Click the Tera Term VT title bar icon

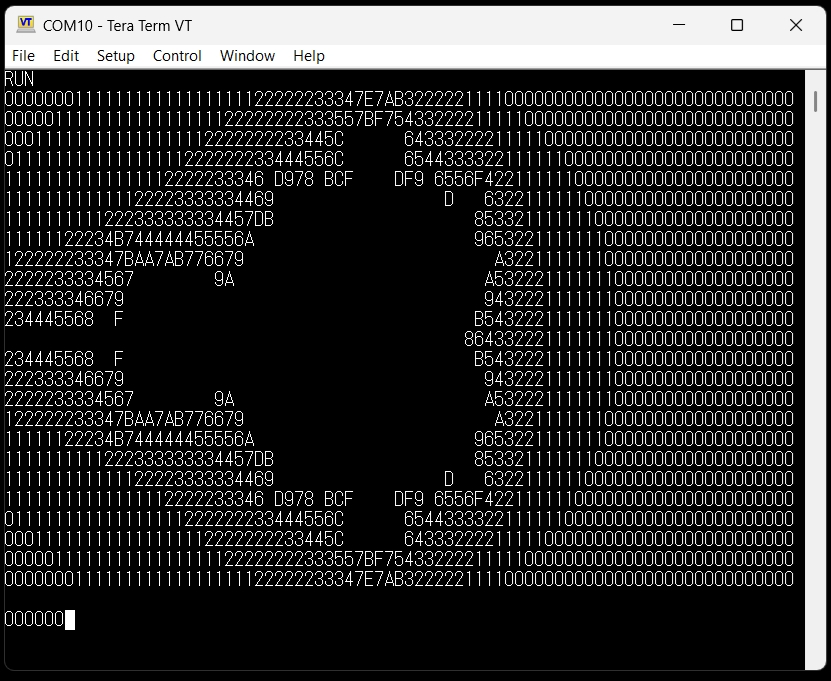tap(25, 25)
